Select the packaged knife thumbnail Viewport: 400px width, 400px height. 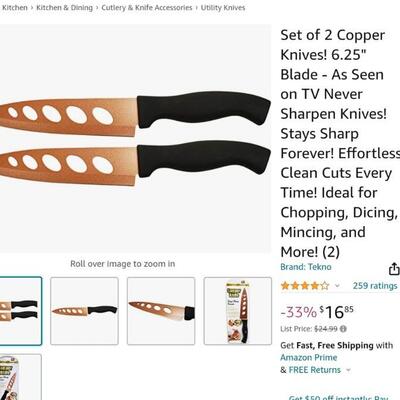tap(238, 311)
